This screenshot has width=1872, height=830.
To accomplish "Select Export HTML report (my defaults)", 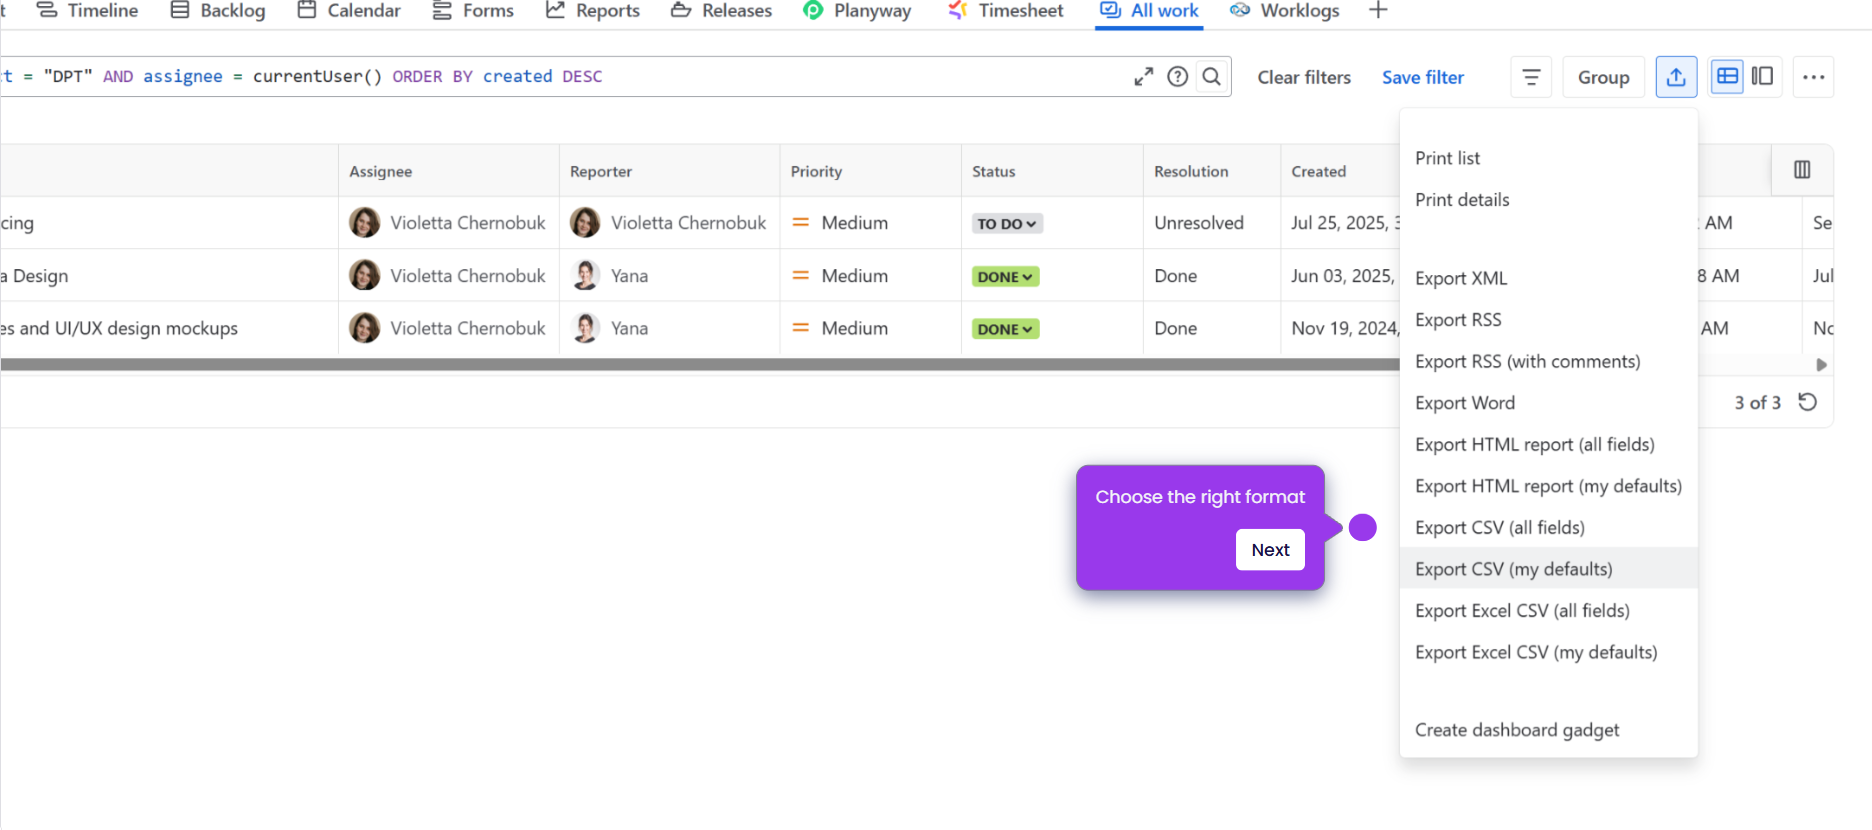I will pyautogui.click(x=1549, y=486).
